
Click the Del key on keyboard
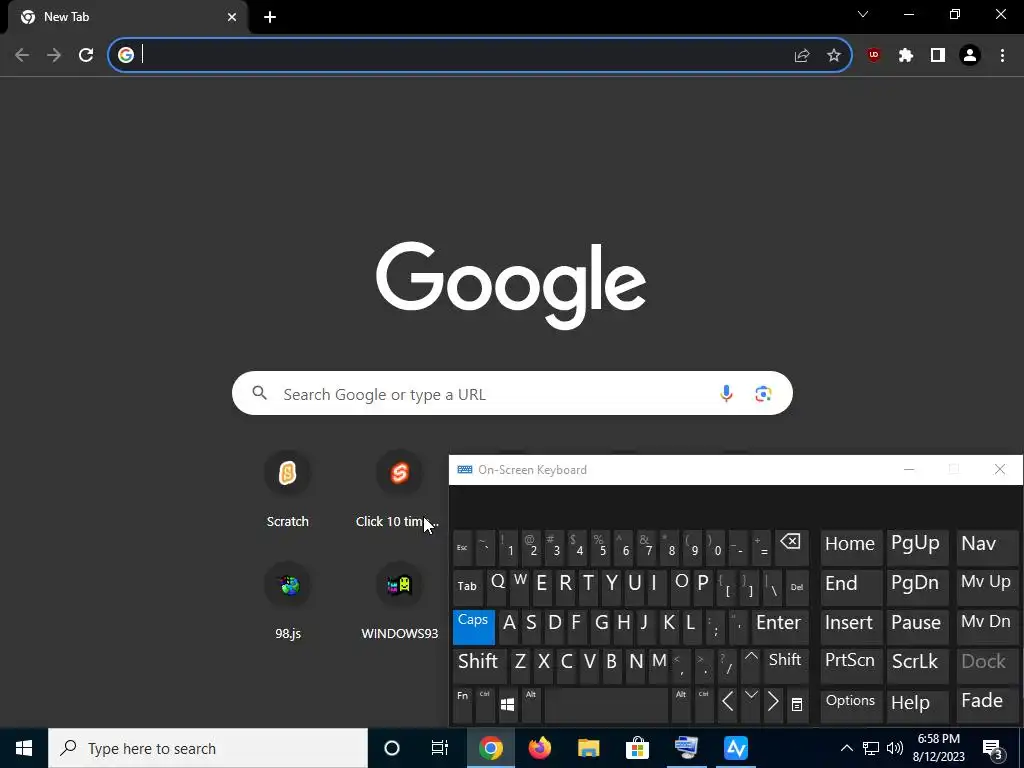[797, 587]
